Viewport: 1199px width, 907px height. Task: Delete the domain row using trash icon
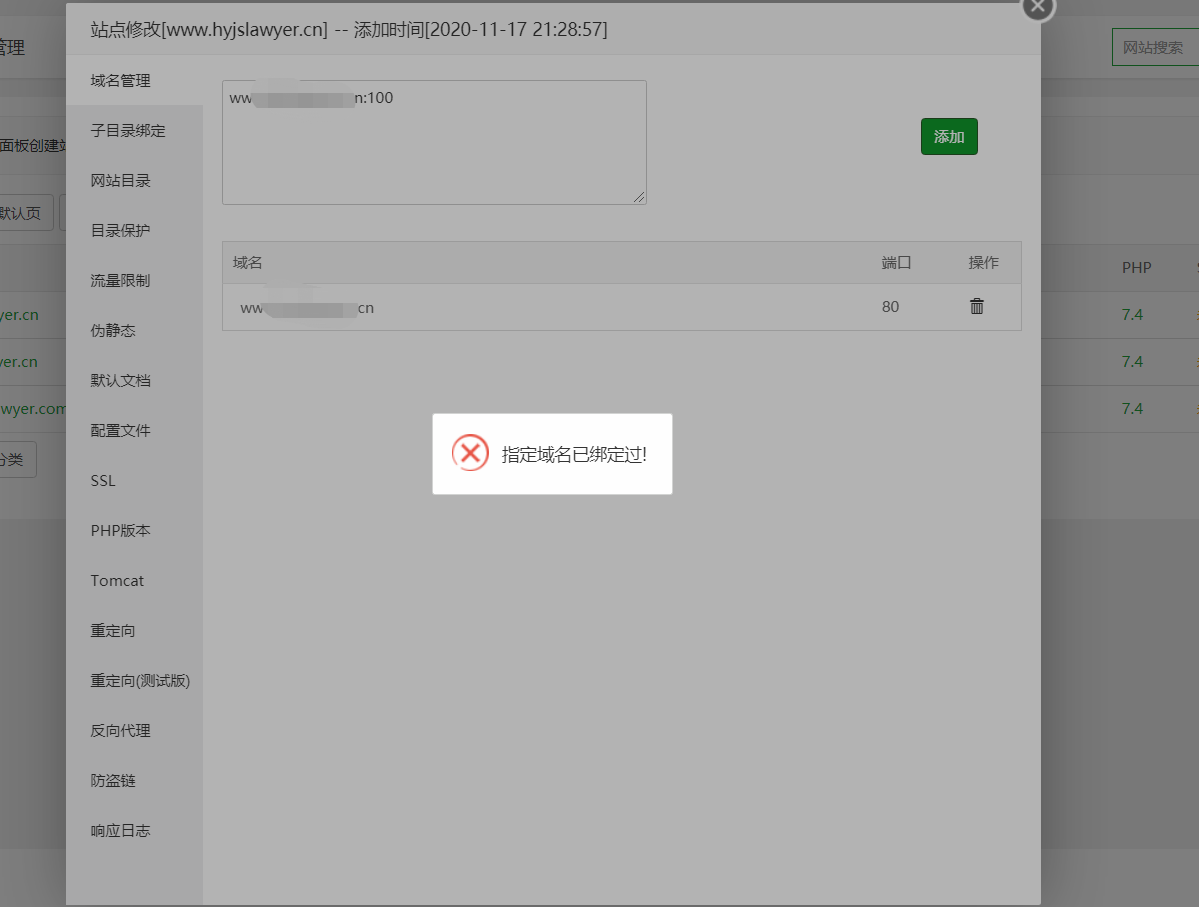[976, 307]
